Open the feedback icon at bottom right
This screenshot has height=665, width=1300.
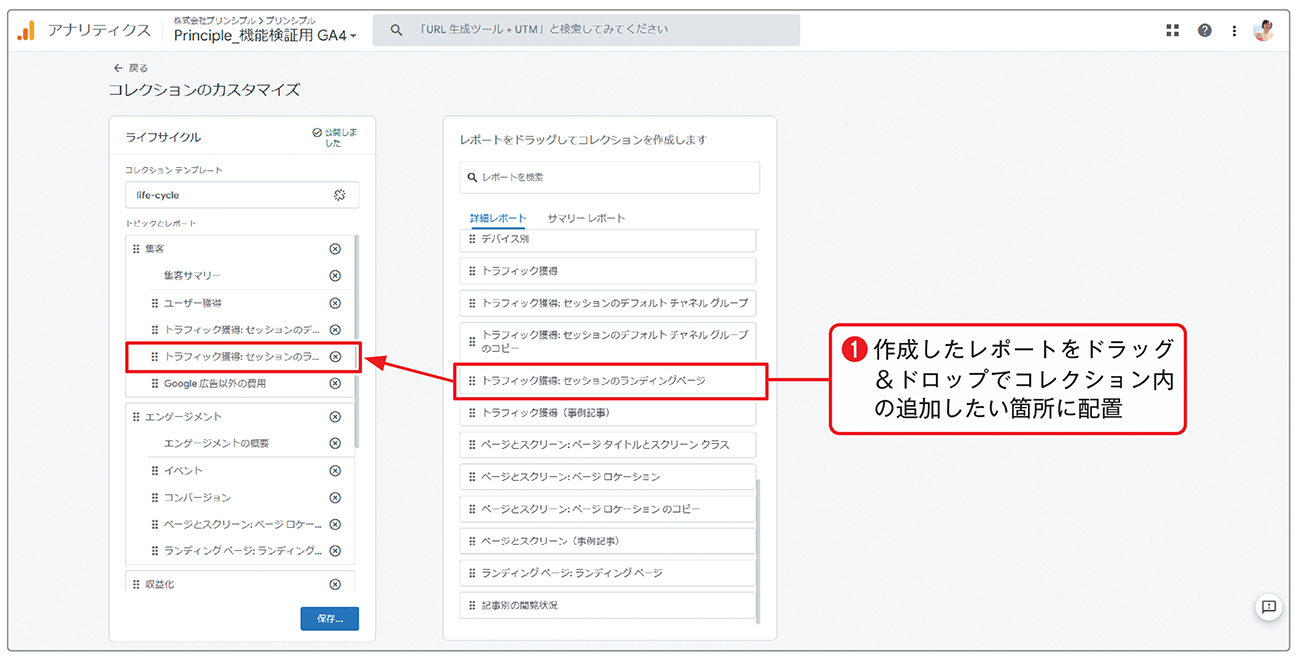[x=1269, y=607]
